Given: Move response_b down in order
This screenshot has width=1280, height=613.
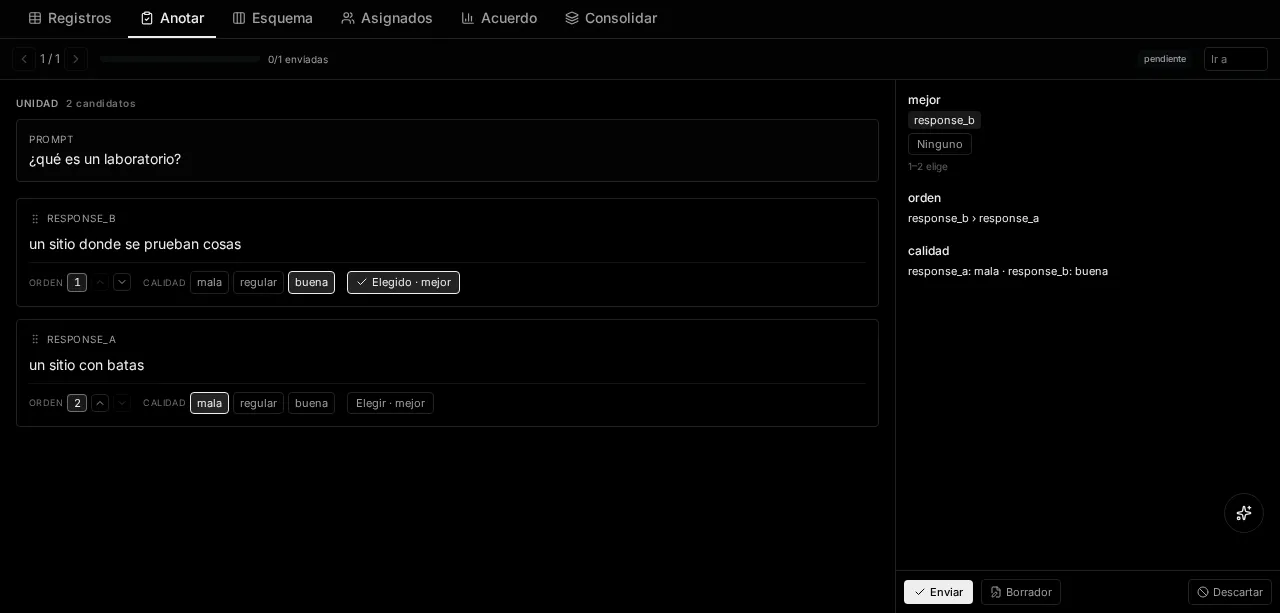Looking at the screenshot, I should tap(122, 282).
